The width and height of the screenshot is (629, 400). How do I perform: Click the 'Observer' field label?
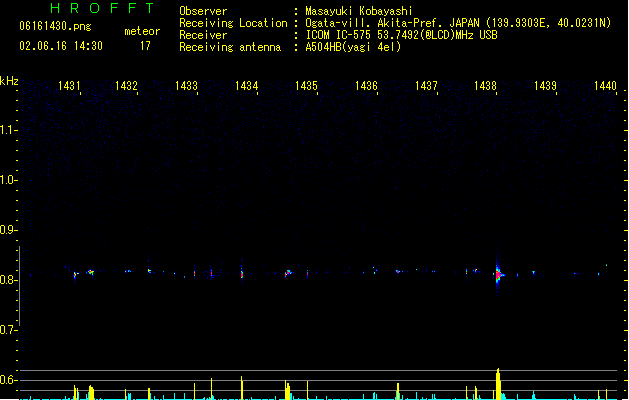point(203,11)
